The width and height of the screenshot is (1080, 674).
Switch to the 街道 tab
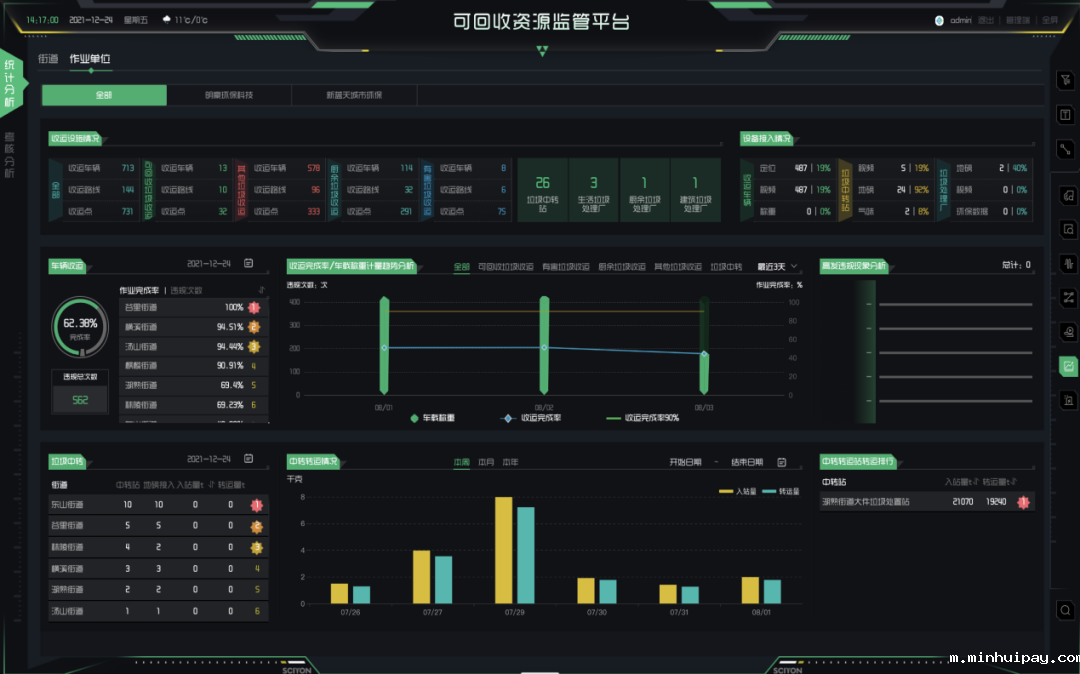[48, 59]
